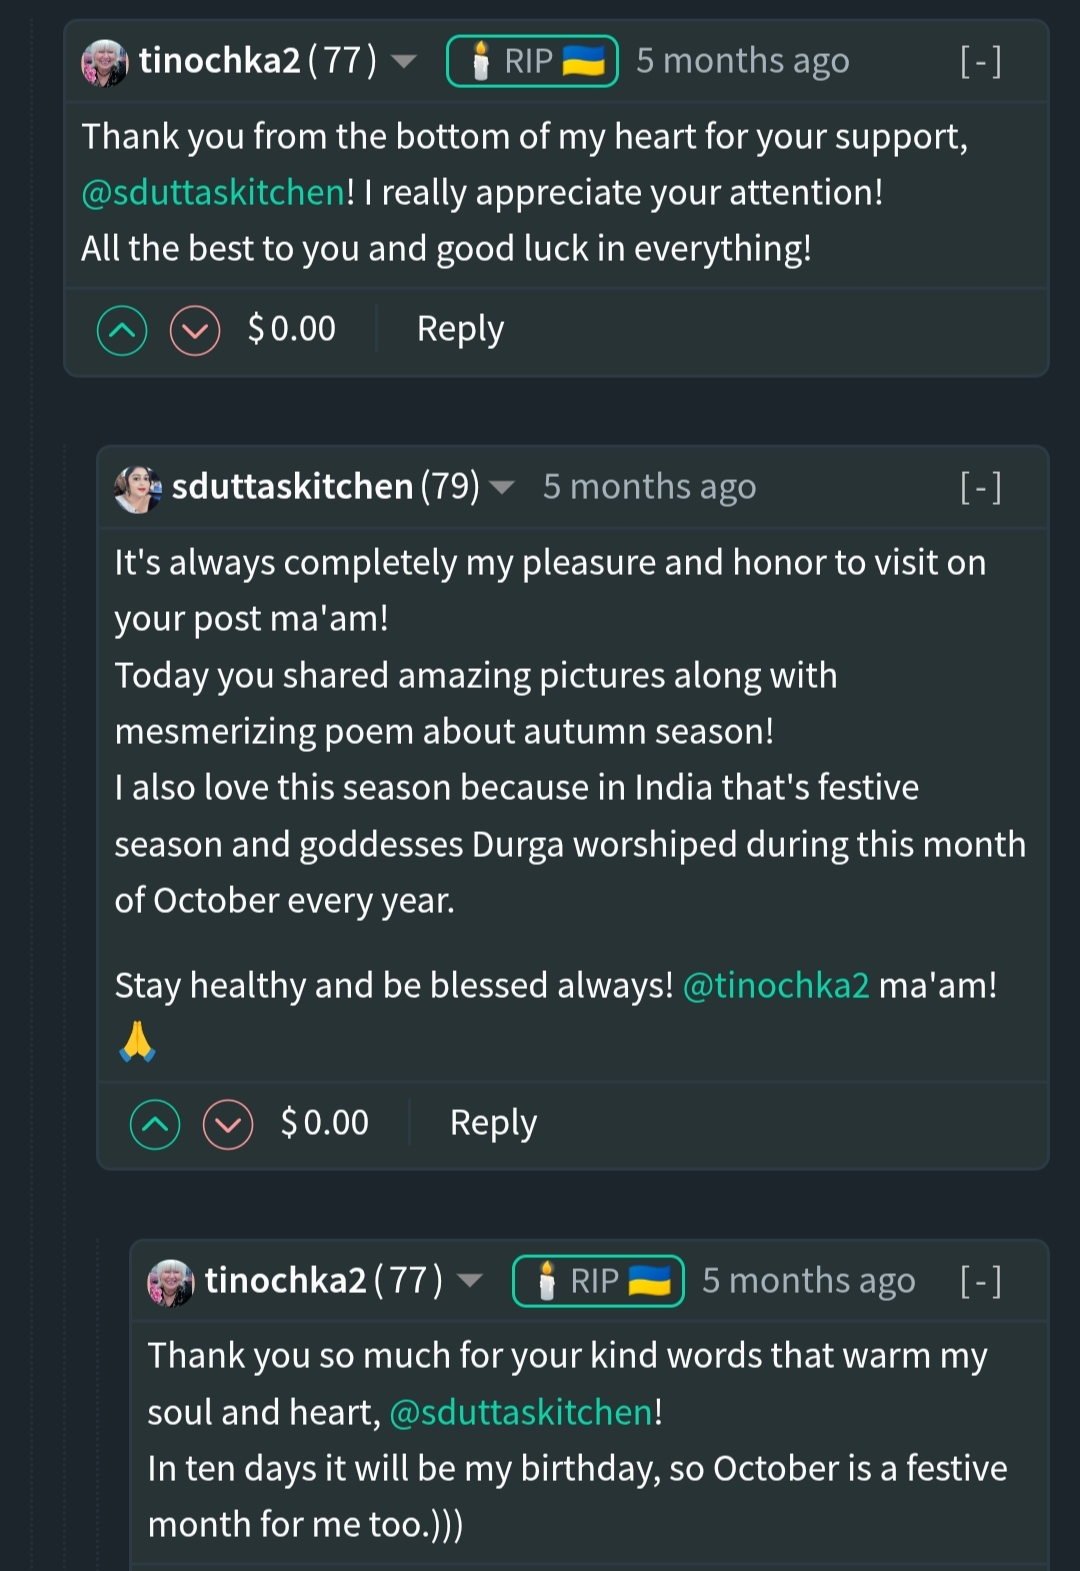
Task: Show payout details for $0.00 on sduttaskitchen's comment
Action: (324, 1123)
